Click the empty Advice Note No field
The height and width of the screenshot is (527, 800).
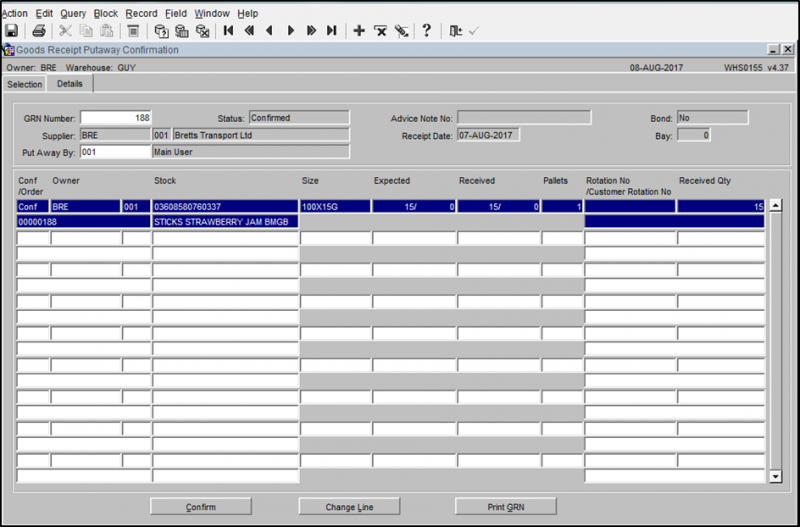pyautogui.click(x=524, y=118)
